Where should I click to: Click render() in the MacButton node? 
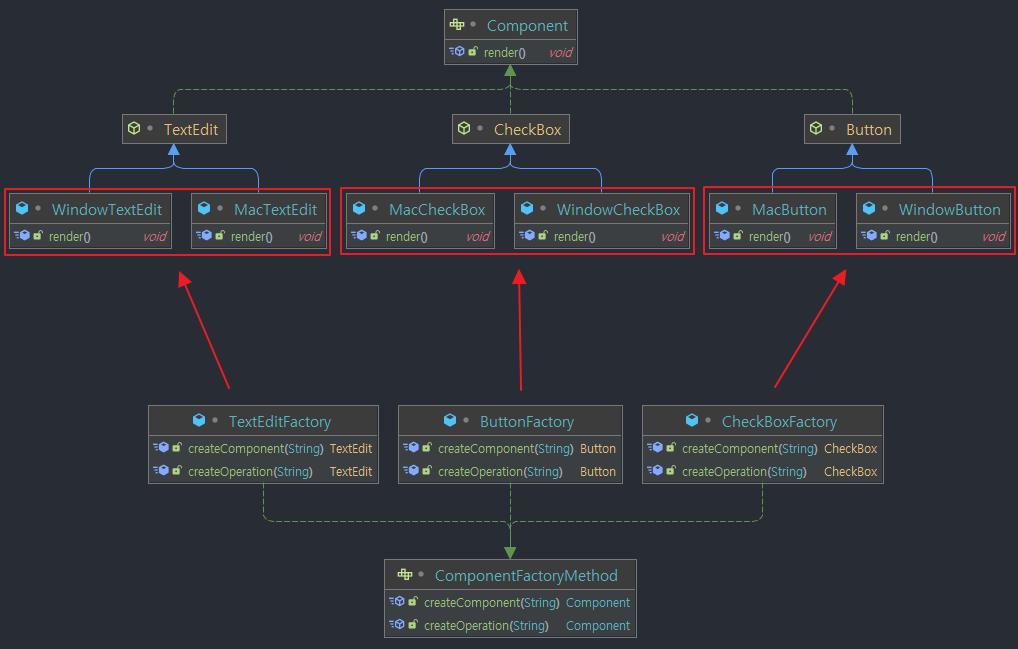[769, 237]
